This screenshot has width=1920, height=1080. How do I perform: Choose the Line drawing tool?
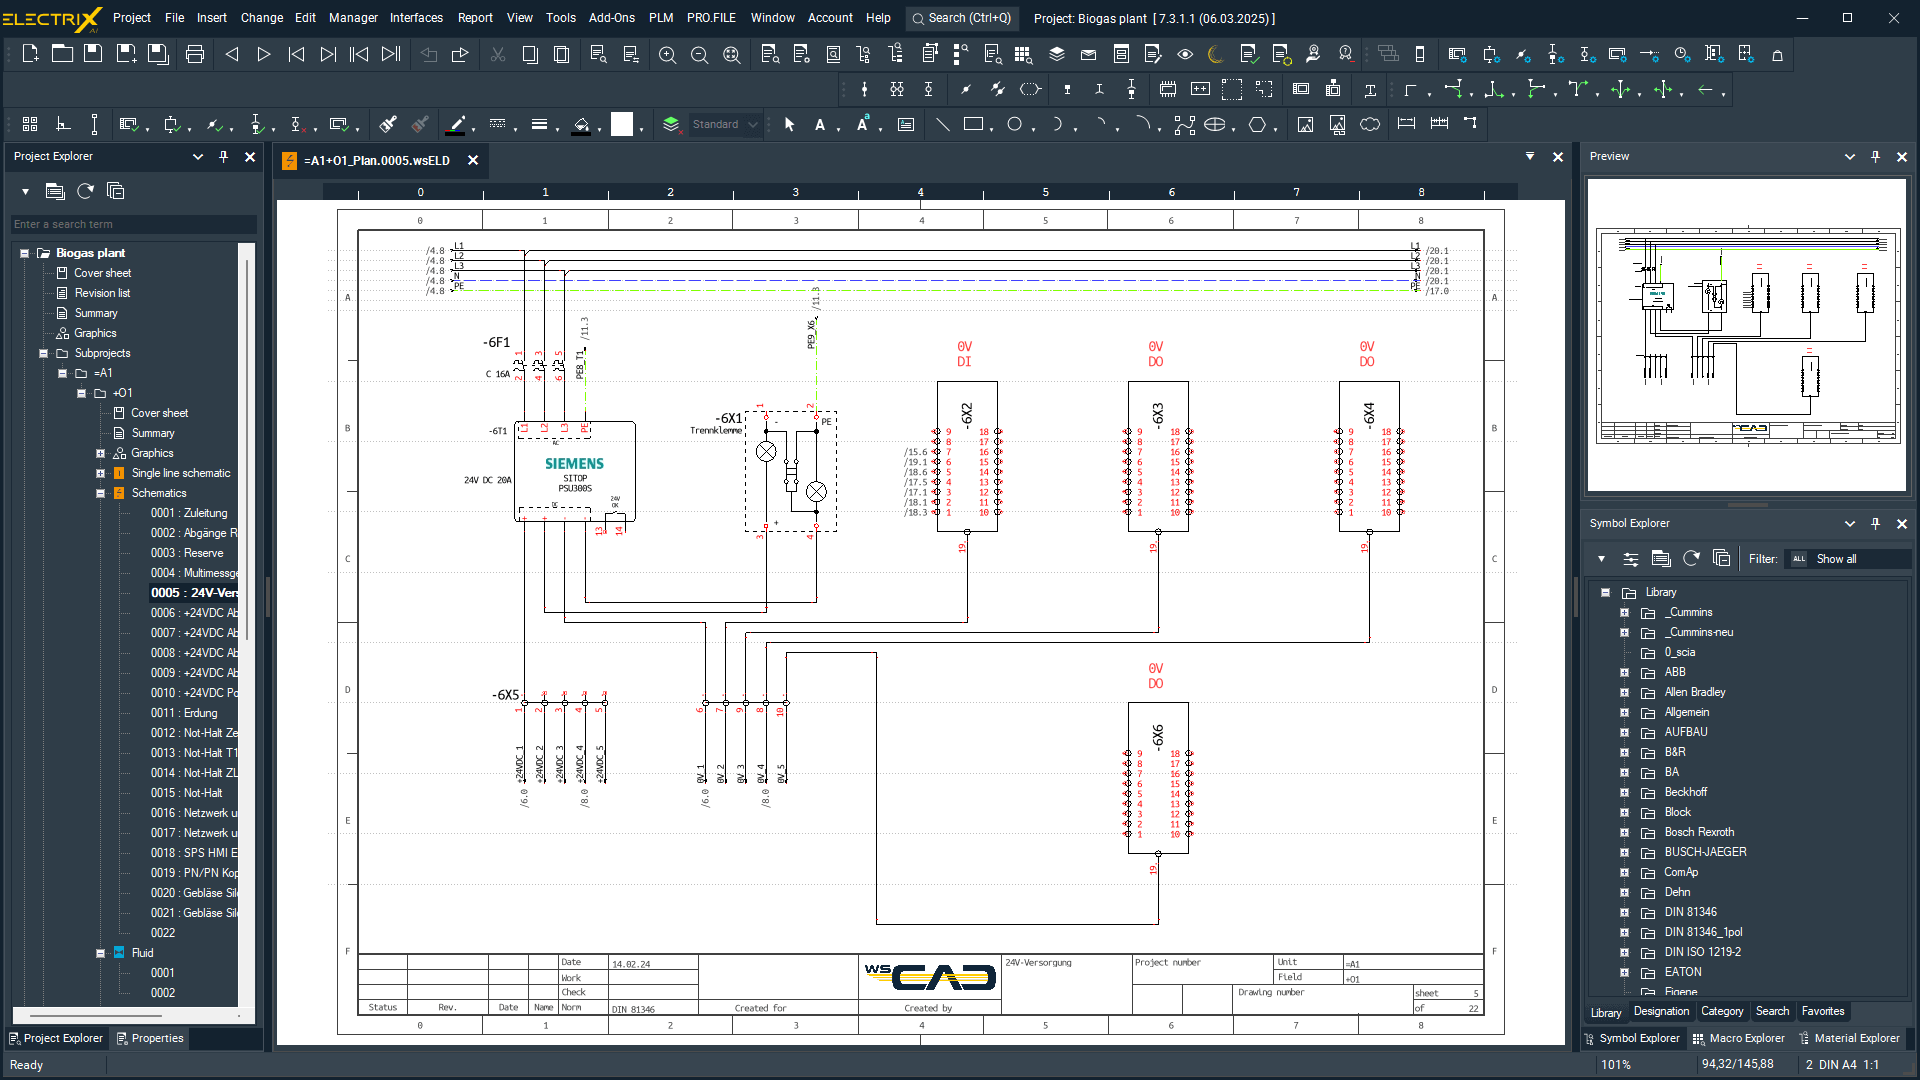[942, 124]
